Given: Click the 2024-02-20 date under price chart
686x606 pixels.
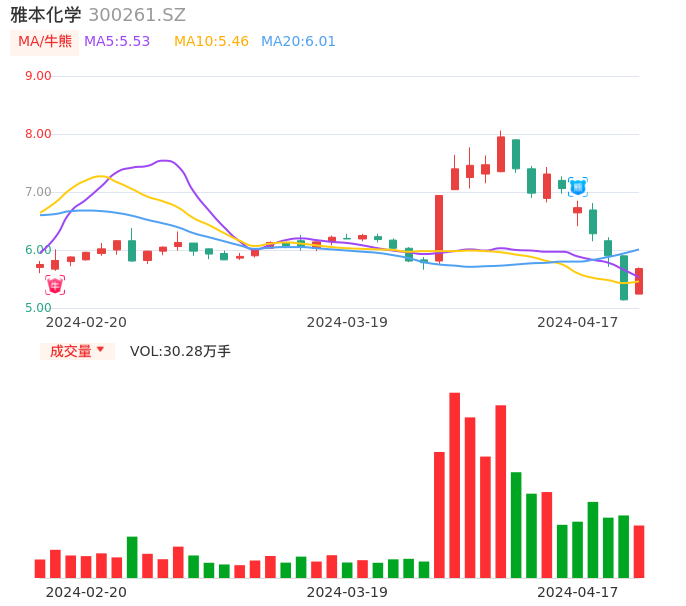Looking at the screenshot, I should click(x=86, y=322).
